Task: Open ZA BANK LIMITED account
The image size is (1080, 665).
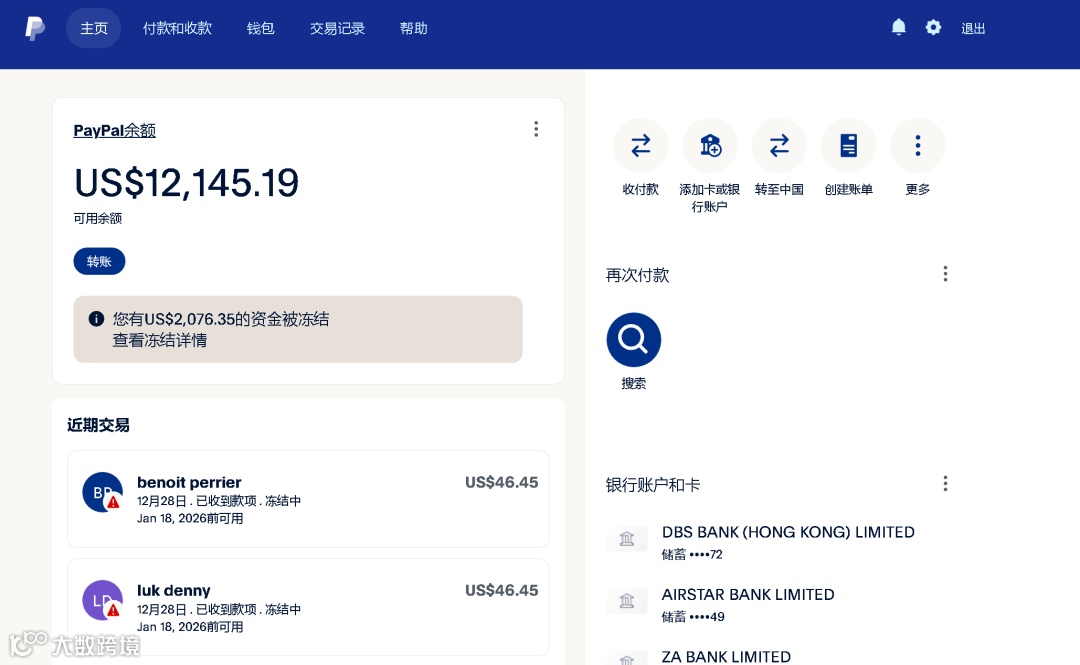Action: [726, 657]
